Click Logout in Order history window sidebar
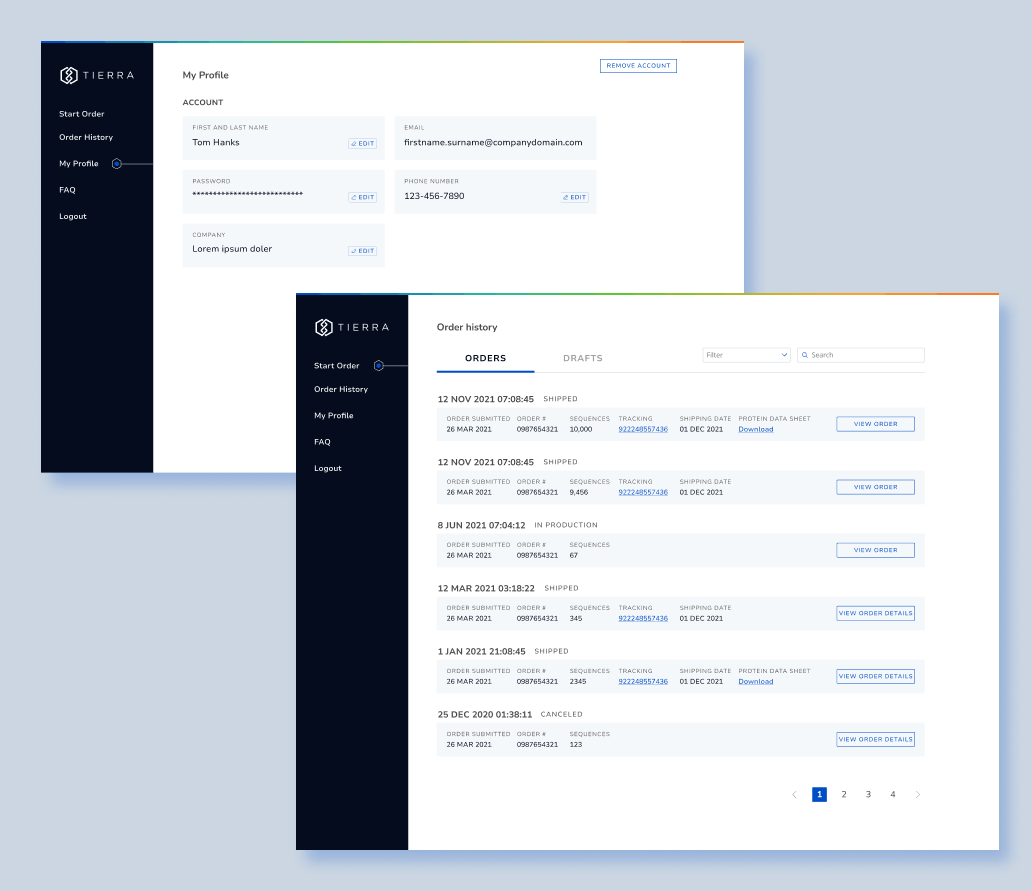Viewport: 1032px width, 891px height. coord(328,469)
